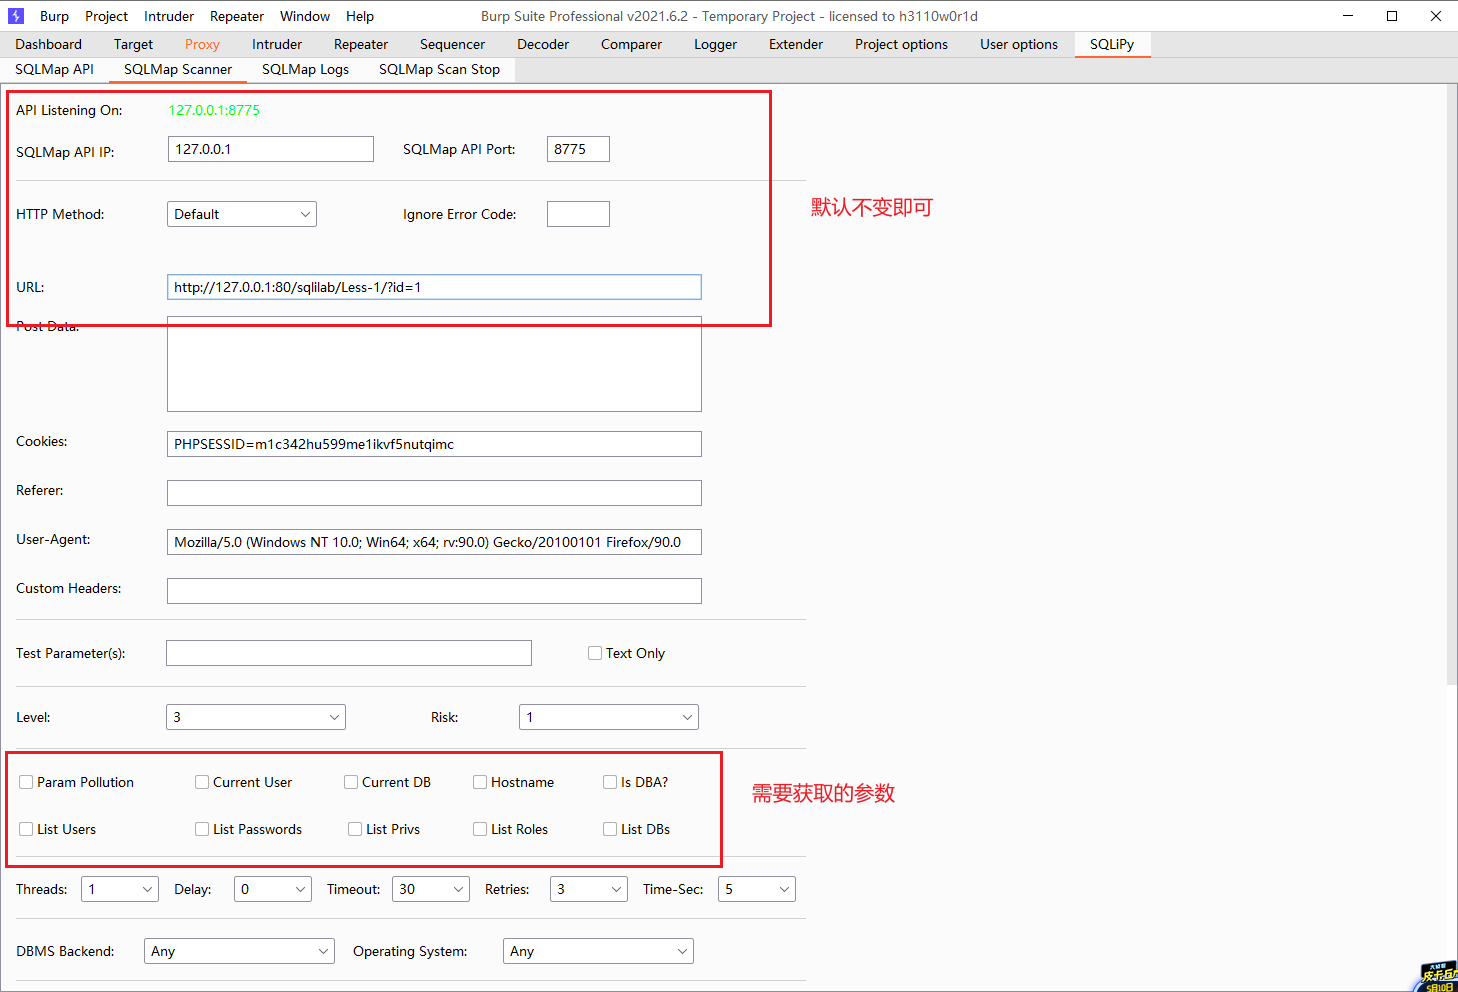Click the Custom Headers input field
This screenshot has height=992, width=1458.
pos(434,591)
